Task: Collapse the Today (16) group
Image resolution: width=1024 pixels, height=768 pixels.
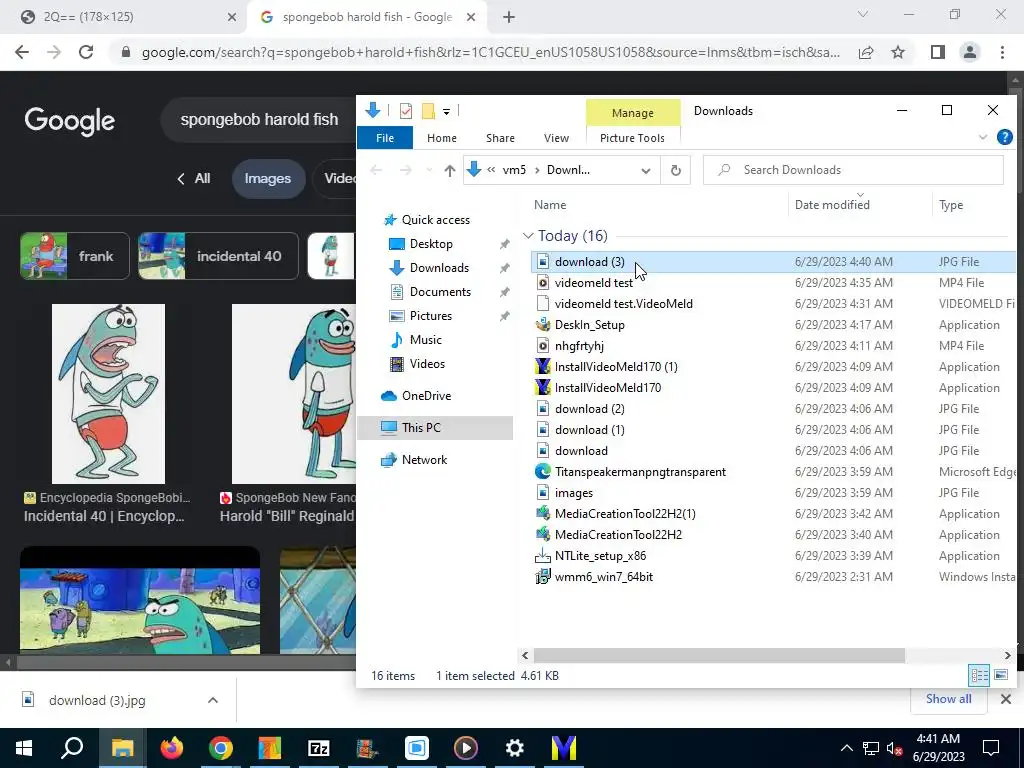Action: pyautogui.click(x=528, y=236)
